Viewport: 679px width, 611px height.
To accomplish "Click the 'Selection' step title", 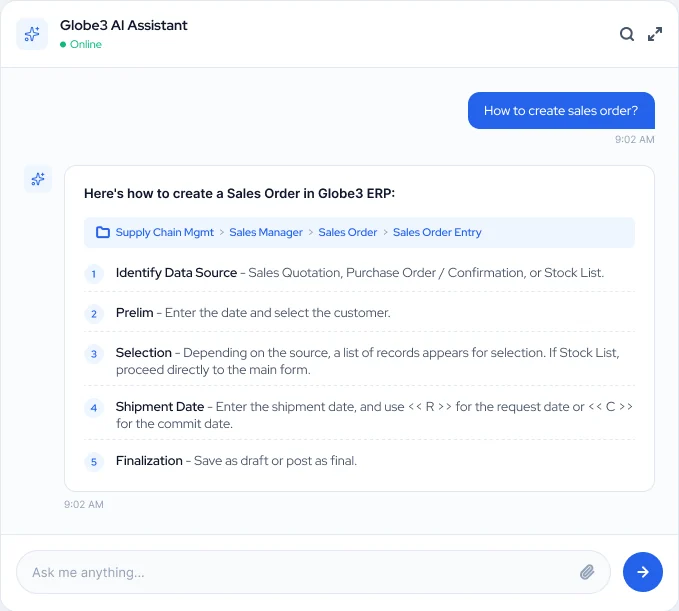I will pos(144,352).
